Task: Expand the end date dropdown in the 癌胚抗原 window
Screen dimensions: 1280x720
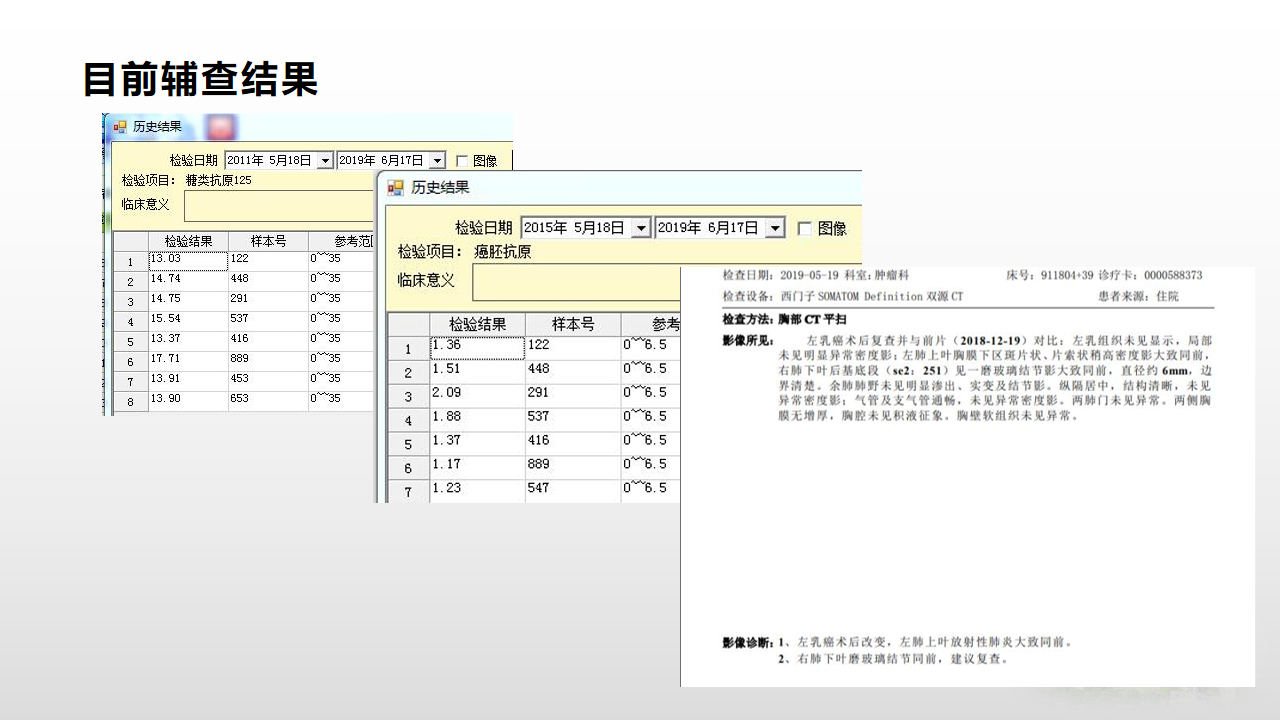Action: pyautogui.click(x=775, y=228)
